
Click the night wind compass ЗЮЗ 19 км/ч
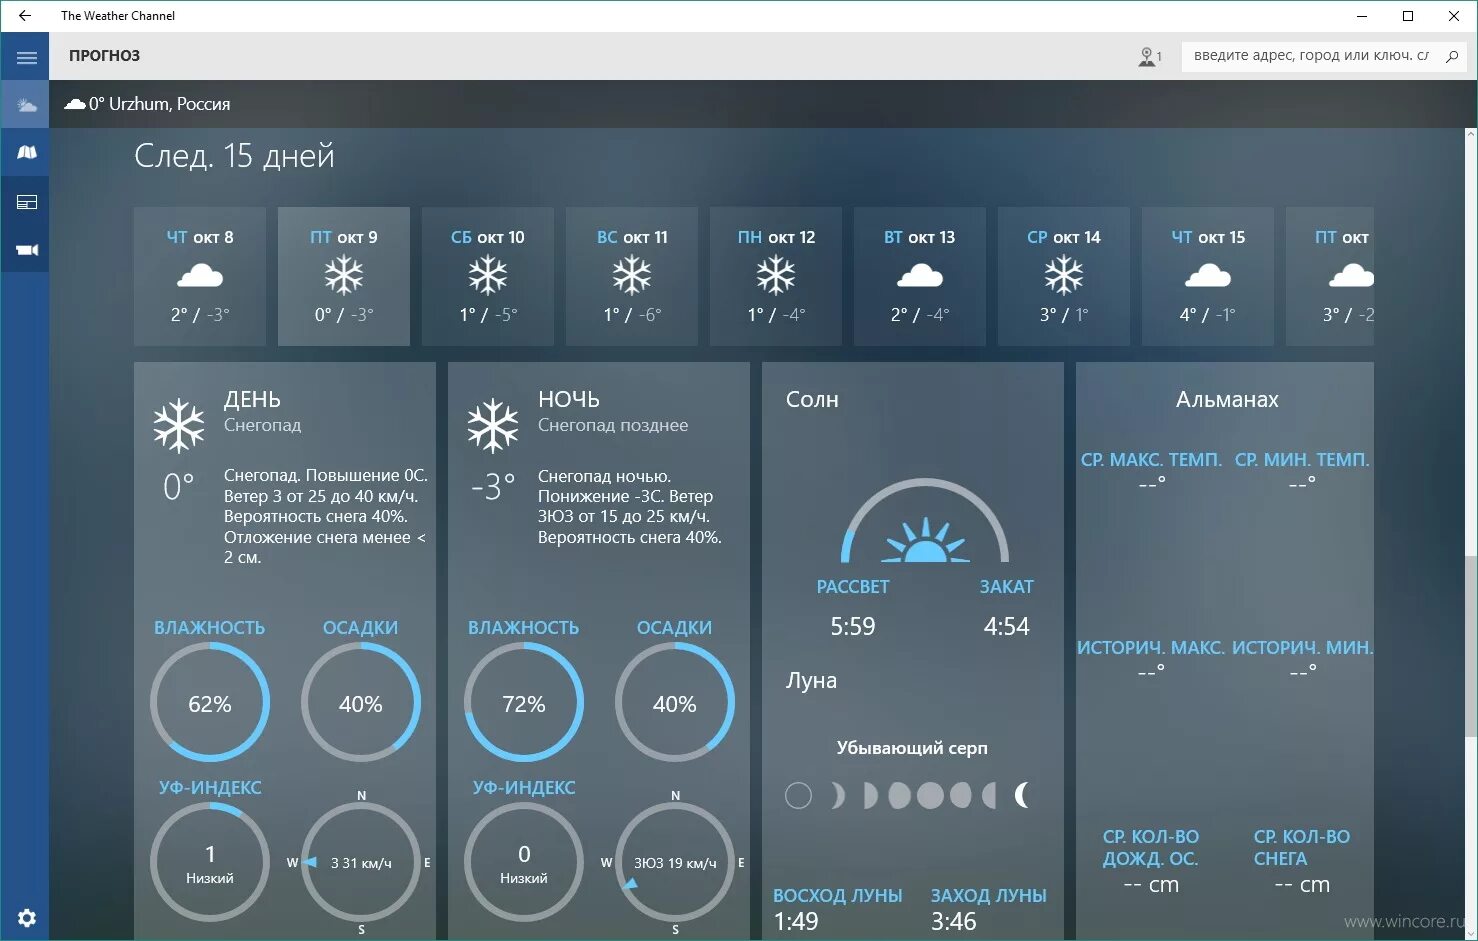click(x=675, y=862)
